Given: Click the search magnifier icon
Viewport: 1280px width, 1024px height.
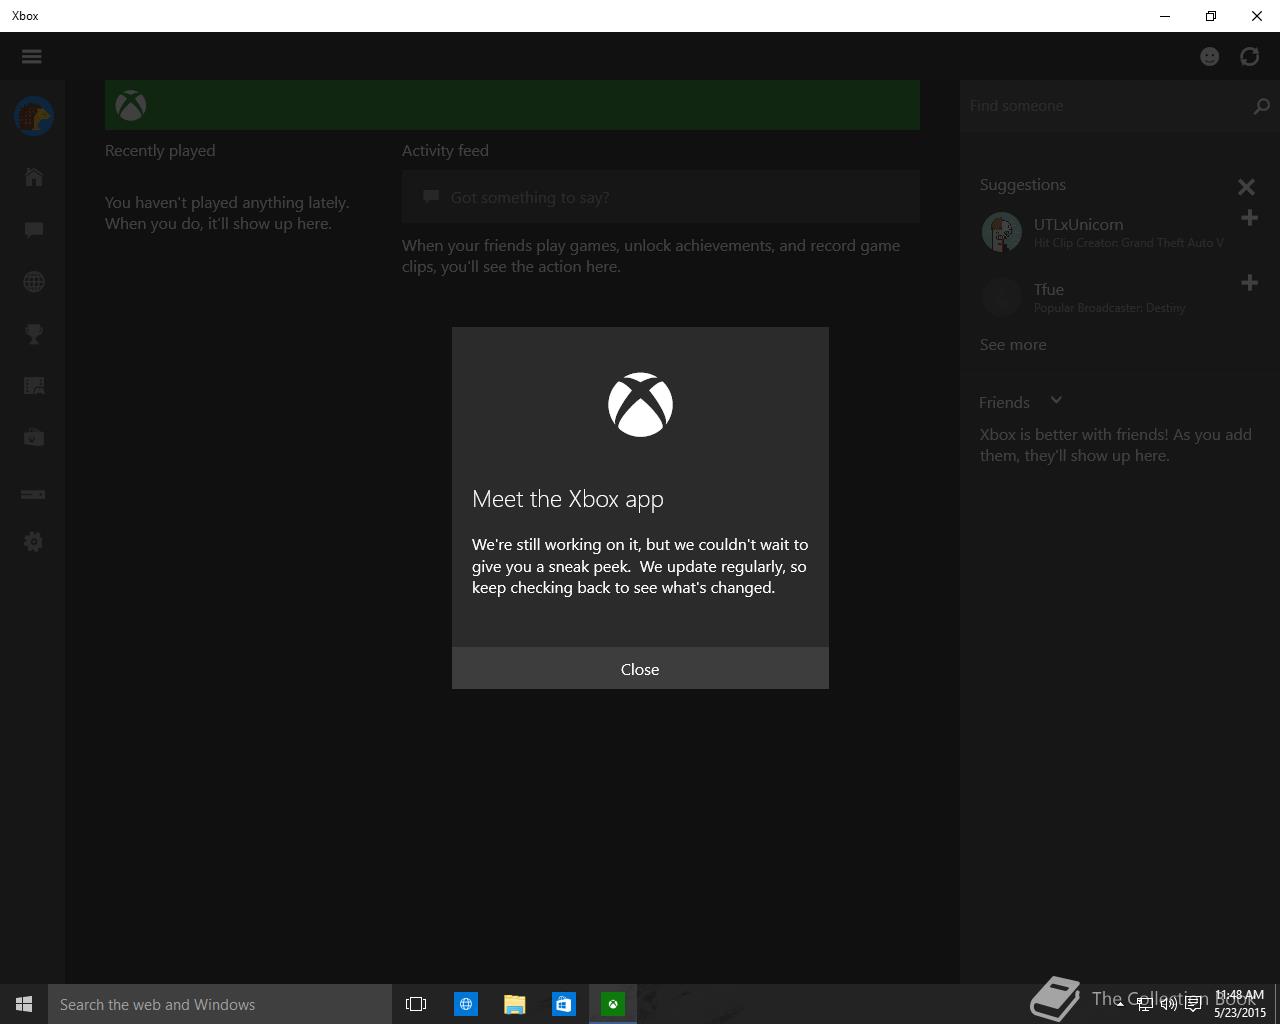Looking at the screenshot, I should click(x=1261, y=106).
